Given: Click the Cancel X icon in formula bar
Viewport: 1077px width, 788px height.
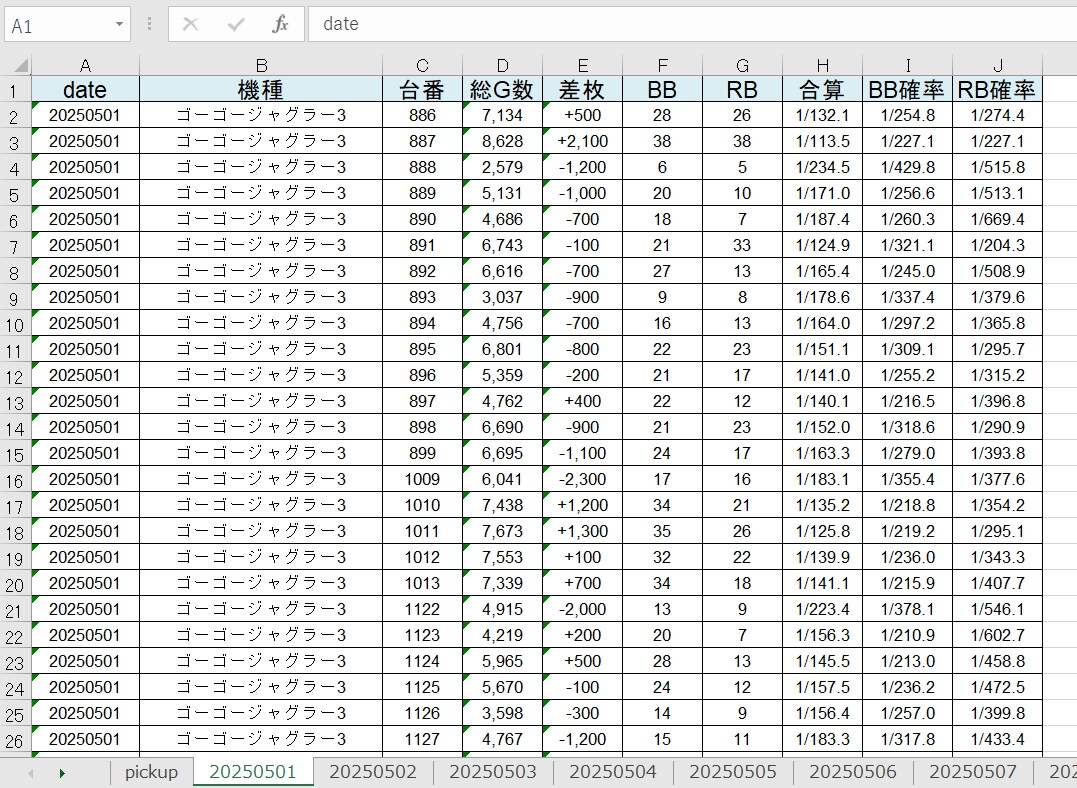Looking at the screenshot, I should (190, 25).
